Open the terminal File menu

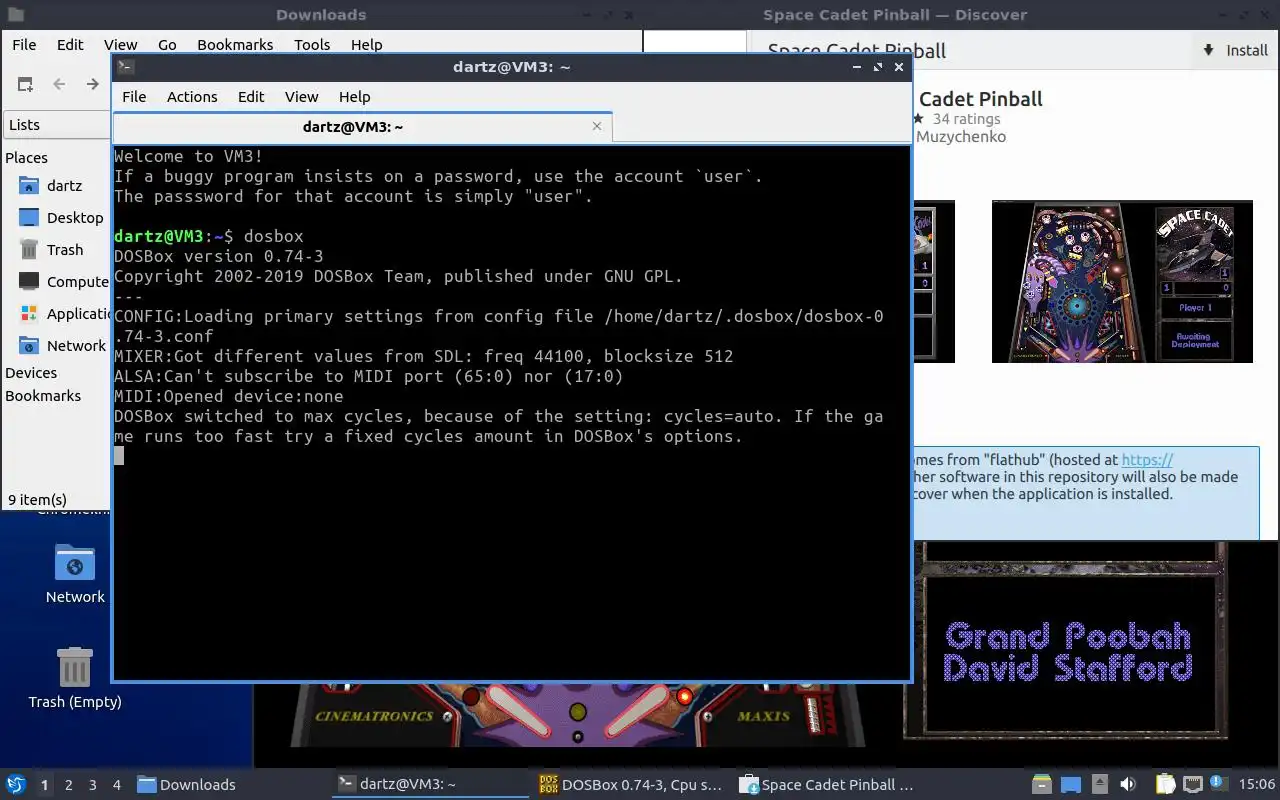coord(134,97)
